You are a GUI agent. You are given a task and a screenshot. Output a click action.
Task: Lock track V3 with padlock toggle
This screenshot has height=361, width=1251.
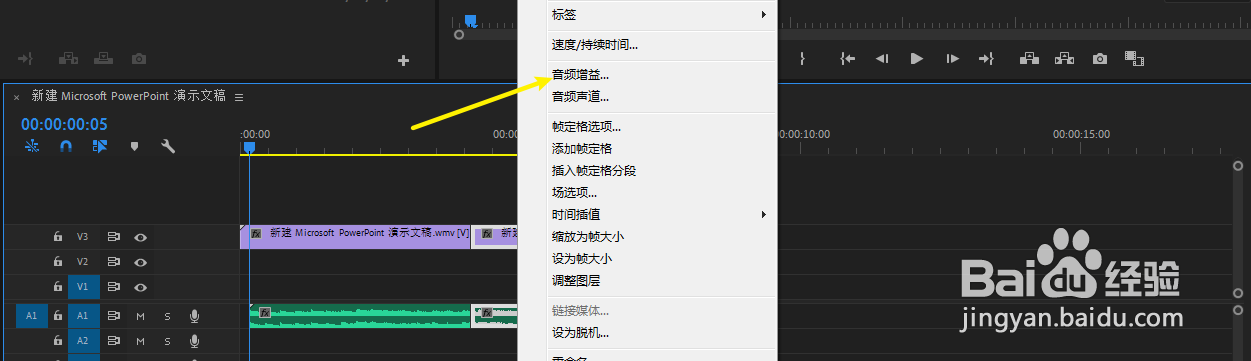(58, 237)
